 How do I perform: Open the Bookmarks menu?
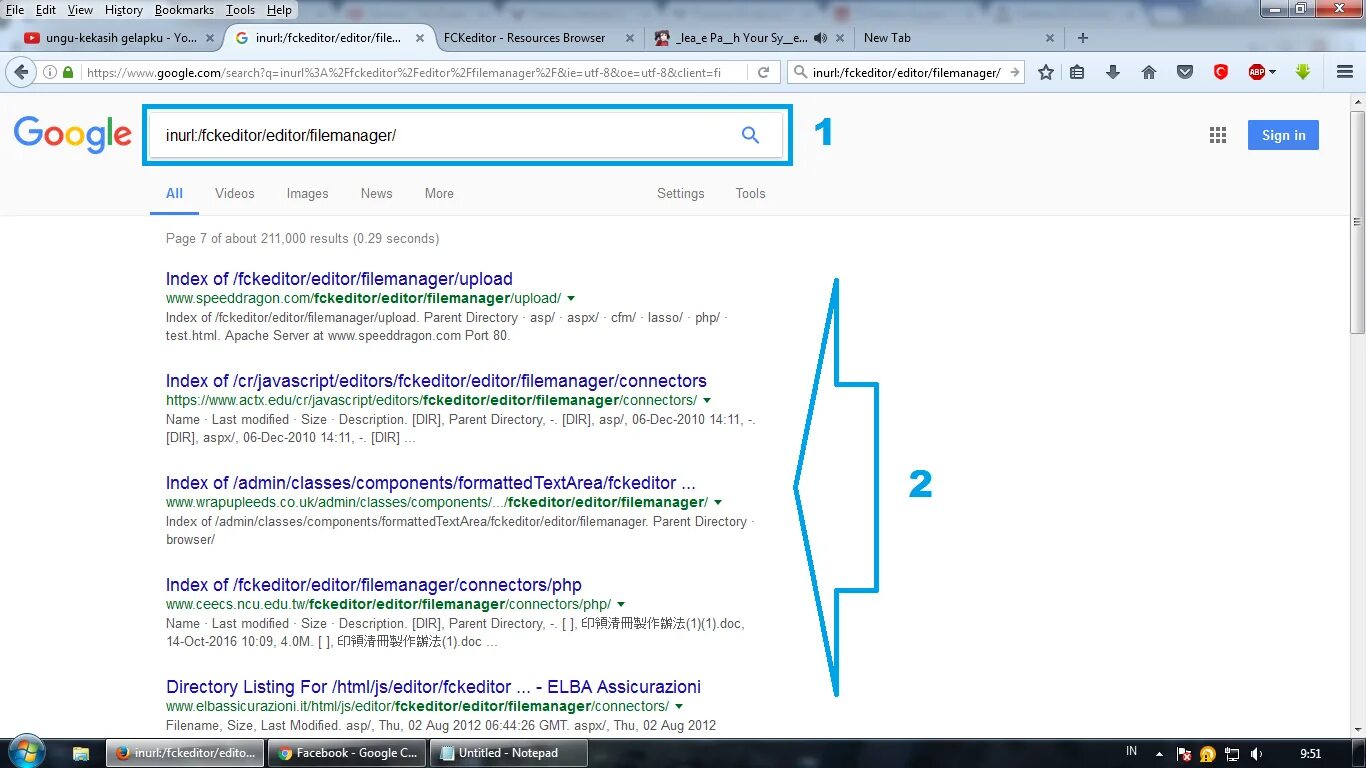[x=184, y=10]
